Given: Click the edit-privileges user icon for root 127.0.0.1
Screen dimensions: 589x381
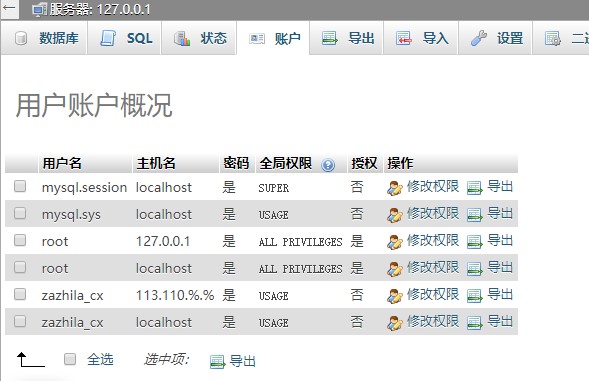Looking at the screenshot, I should pos(395,242).
